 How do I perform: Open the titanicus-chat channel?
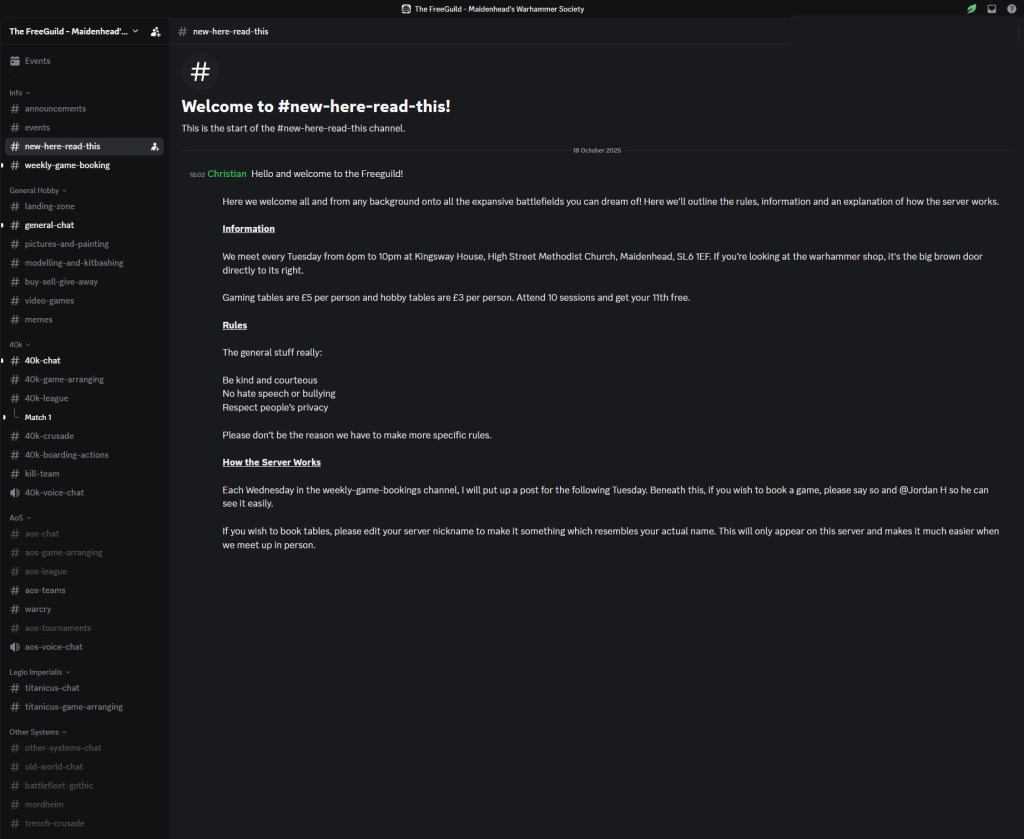point(52,688)
